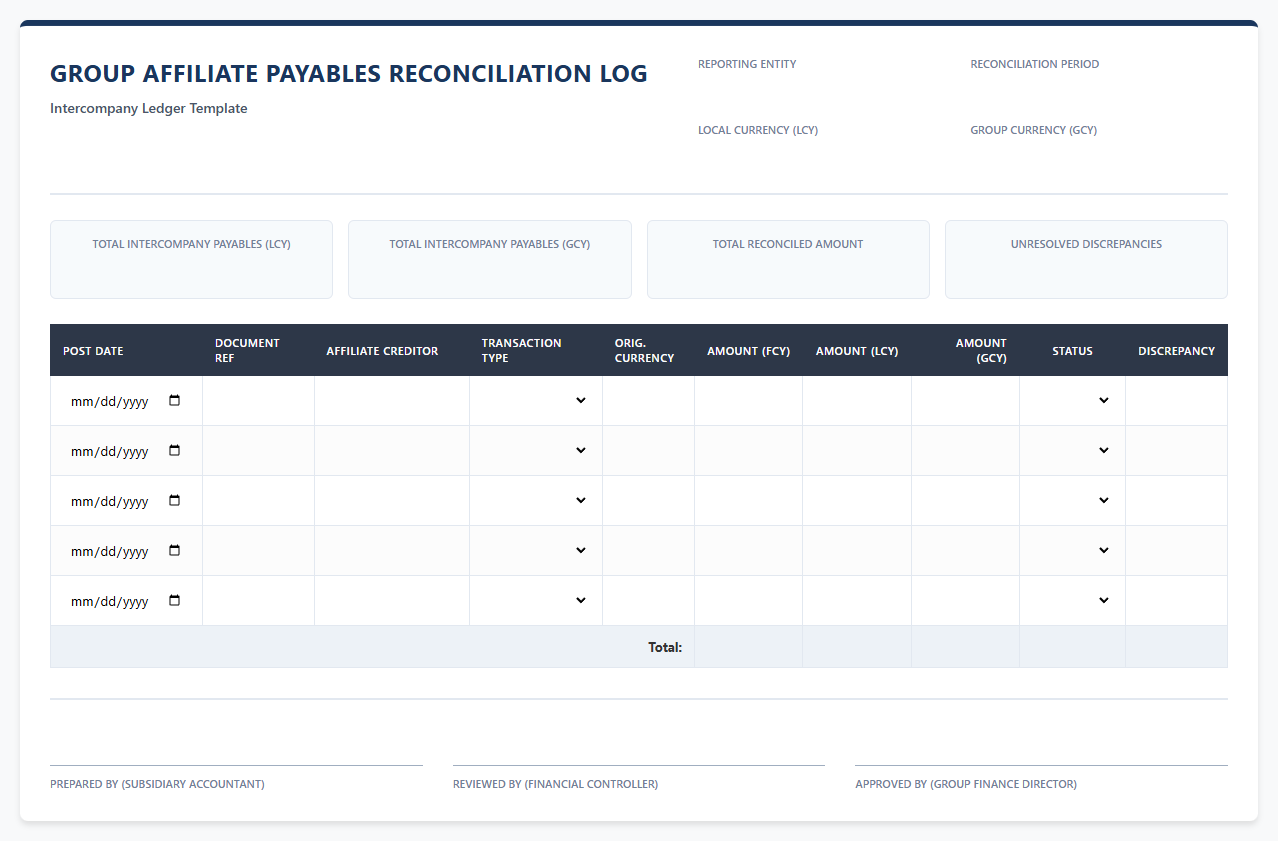
Task: Focus the mm/dd/yyyy date text in the fifth row
Action: 109,601
